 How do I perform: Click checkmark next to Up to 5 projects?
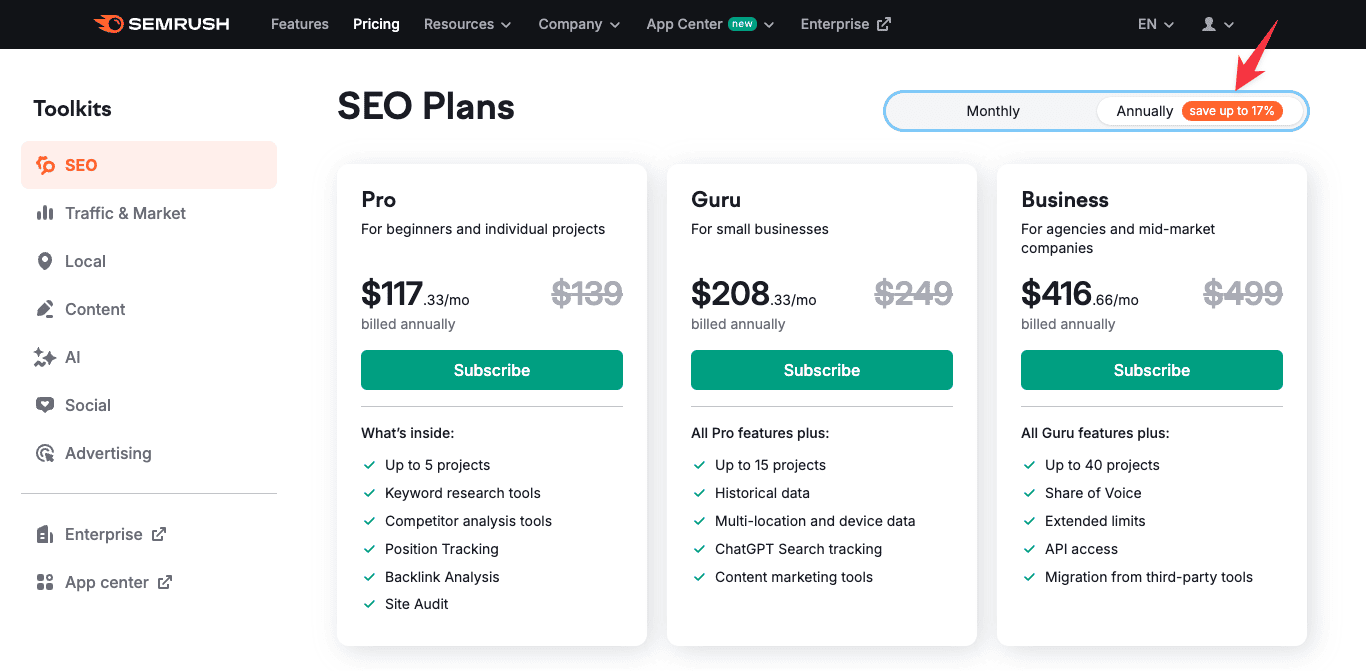pyautogui.click(x=370, y=465)
